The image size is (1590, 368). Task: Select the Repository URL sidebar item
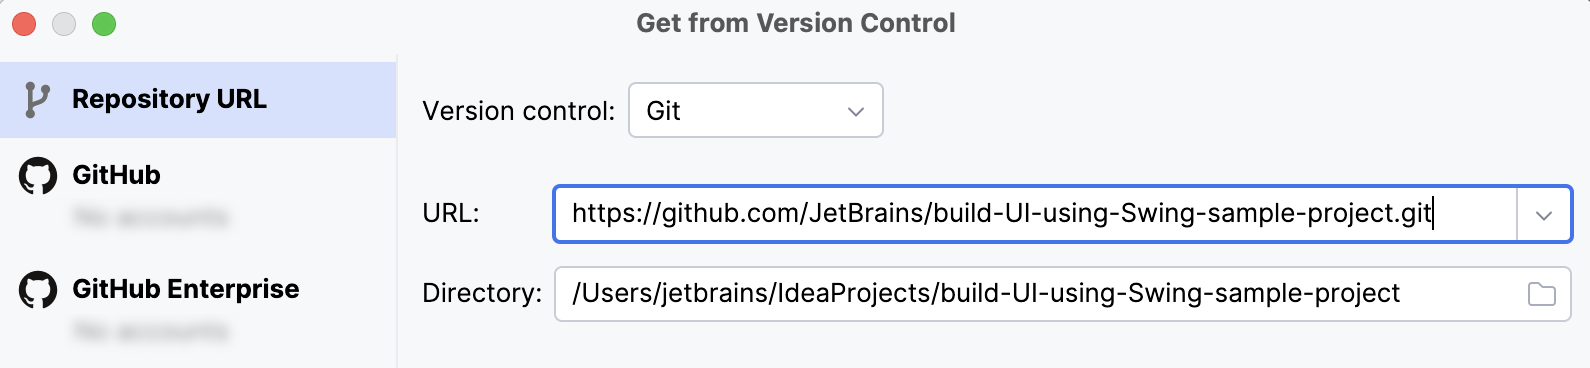198,100
